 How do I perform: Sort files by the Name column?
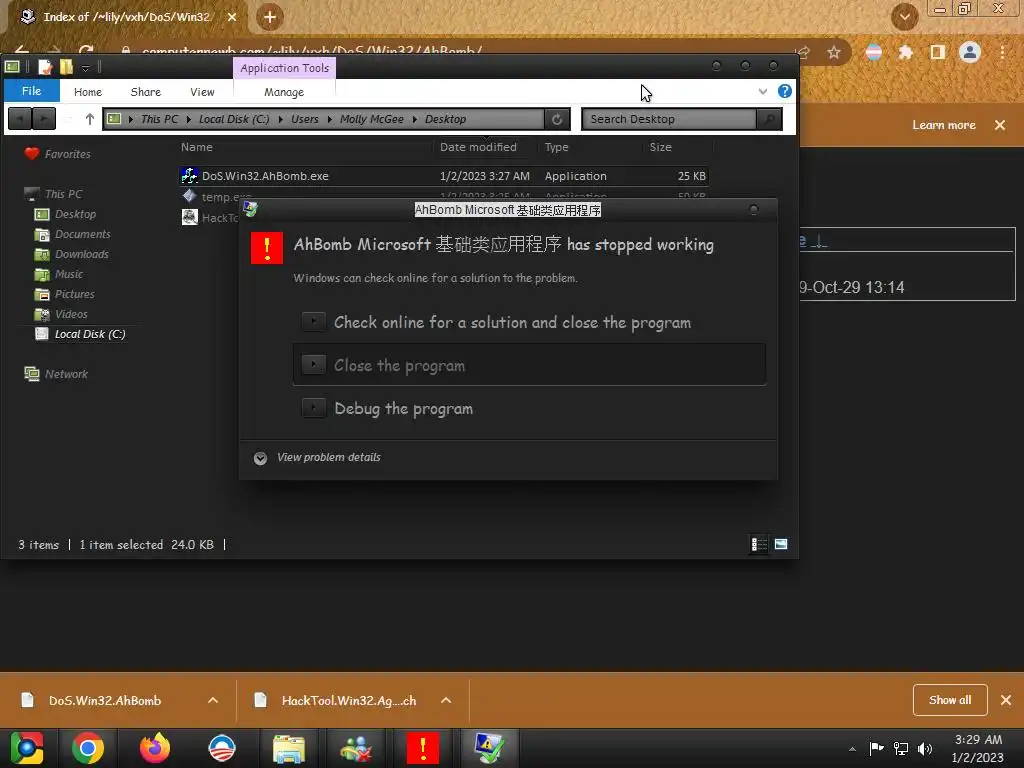click(x=197, y=147)
